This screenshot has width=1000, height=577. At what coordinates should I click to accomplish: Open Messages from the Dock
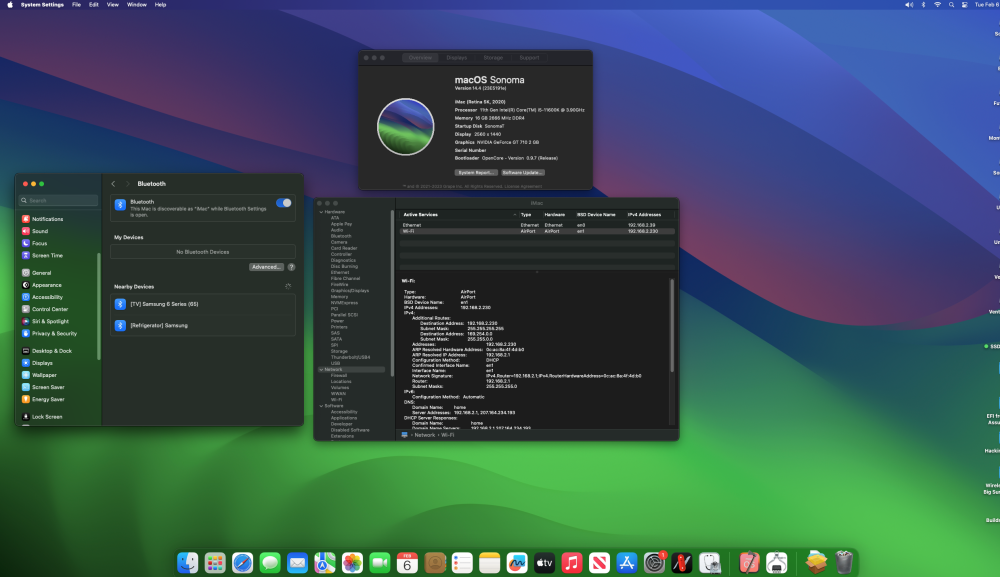(270, 563)
